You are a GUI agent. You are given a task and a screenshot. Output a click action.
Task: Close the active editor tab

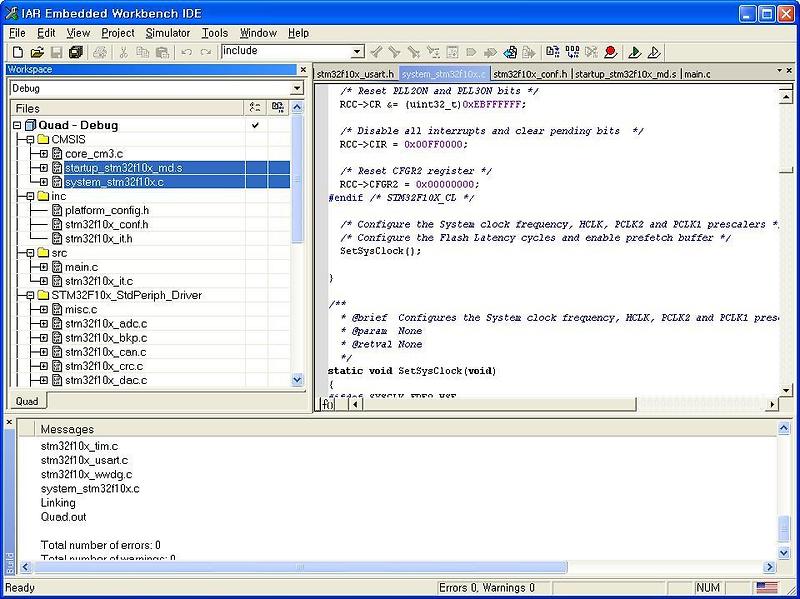pyautogui.click(x=789, y=70)
